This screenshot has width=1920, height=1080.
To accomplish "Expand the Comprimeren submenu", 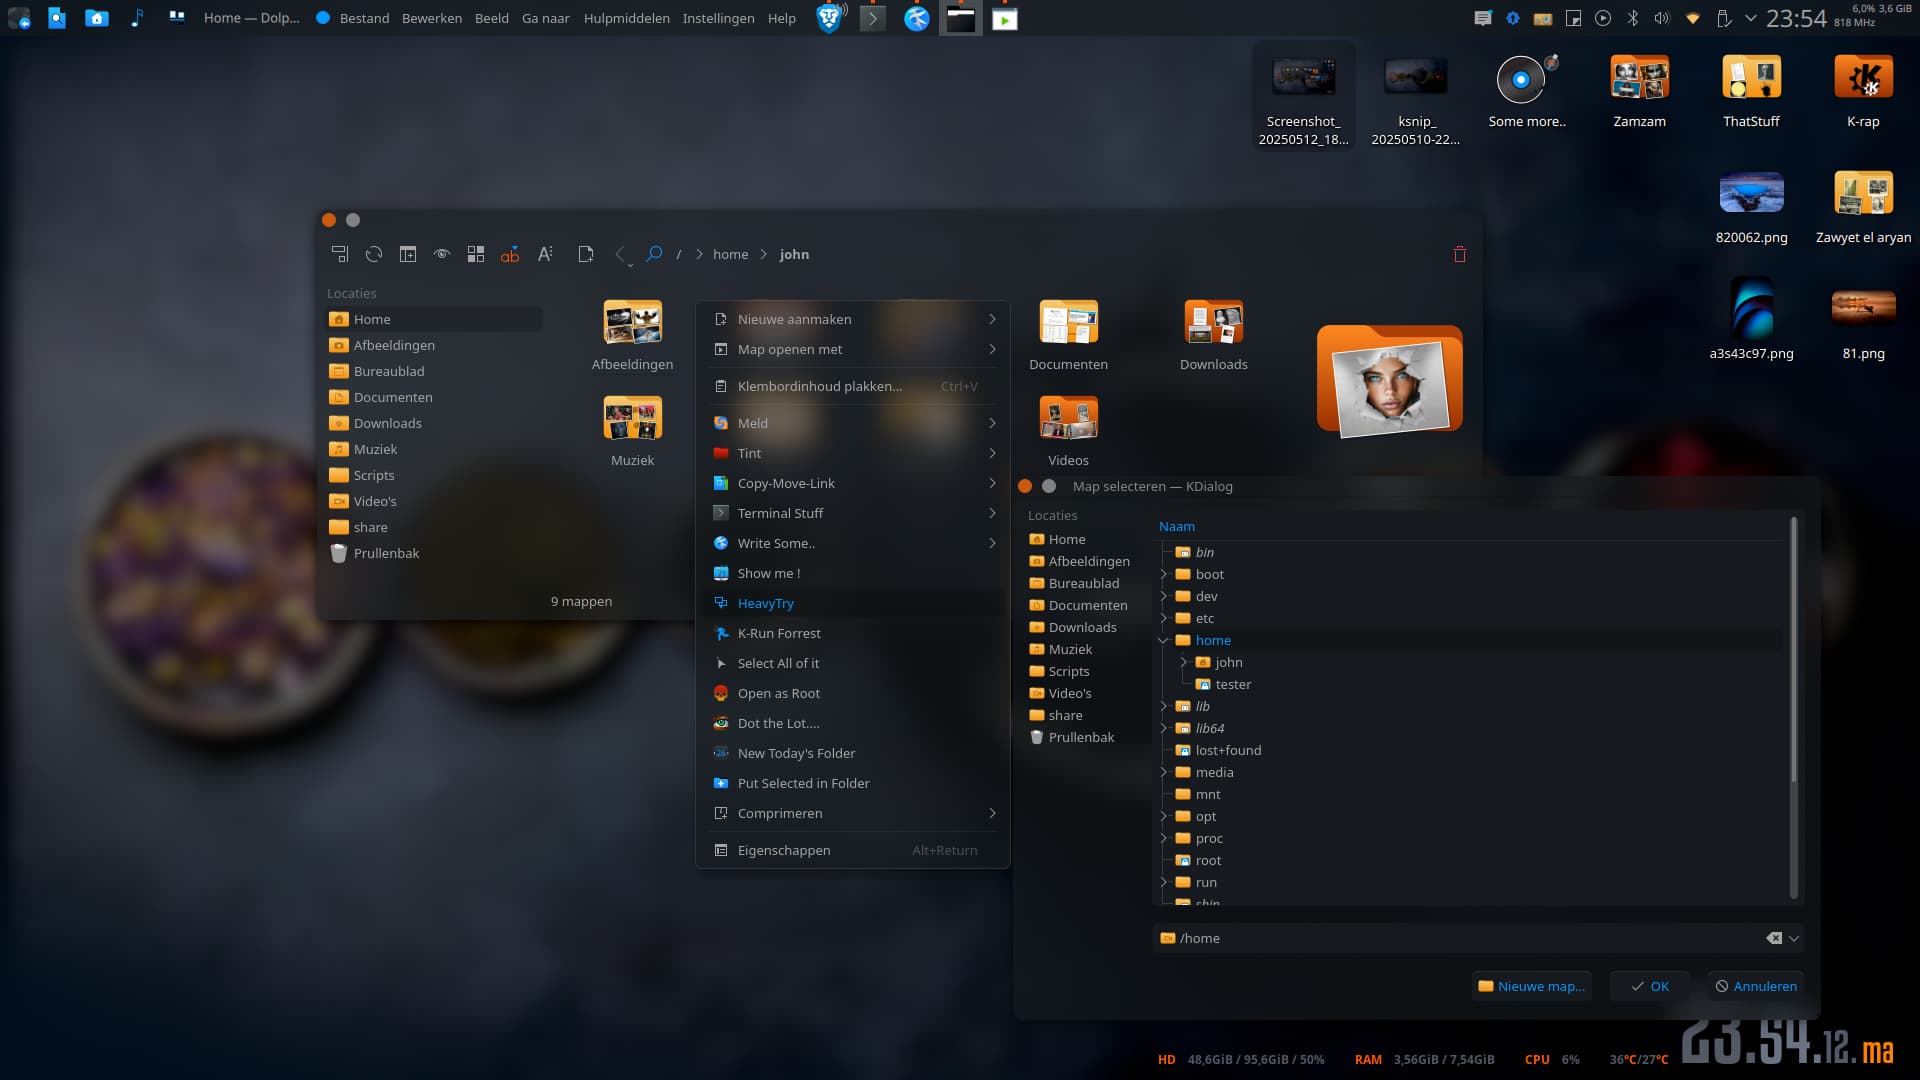I will tap(853, 813).
